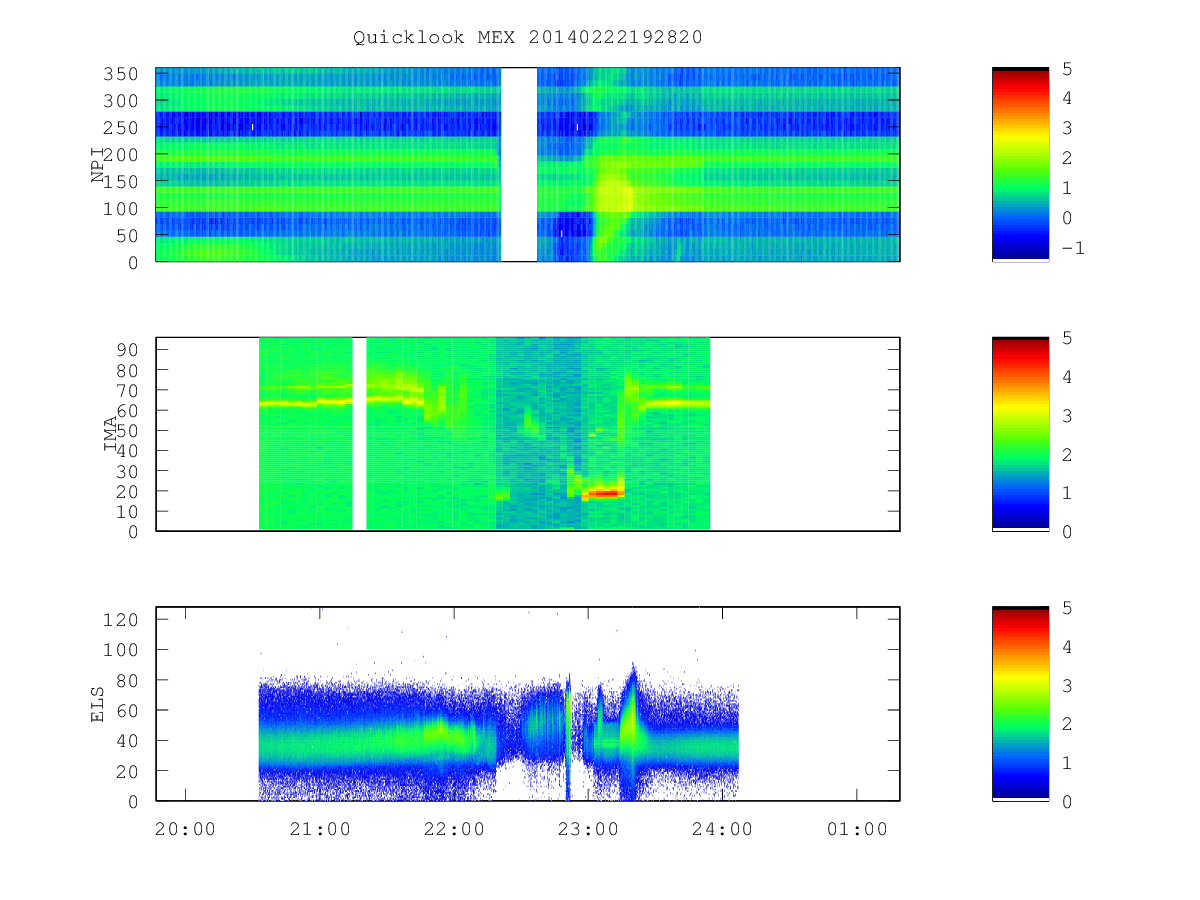This screenshot has height=900, width=1200.
Task: Click the 20:00 time axis label
Action: point(185,829)
